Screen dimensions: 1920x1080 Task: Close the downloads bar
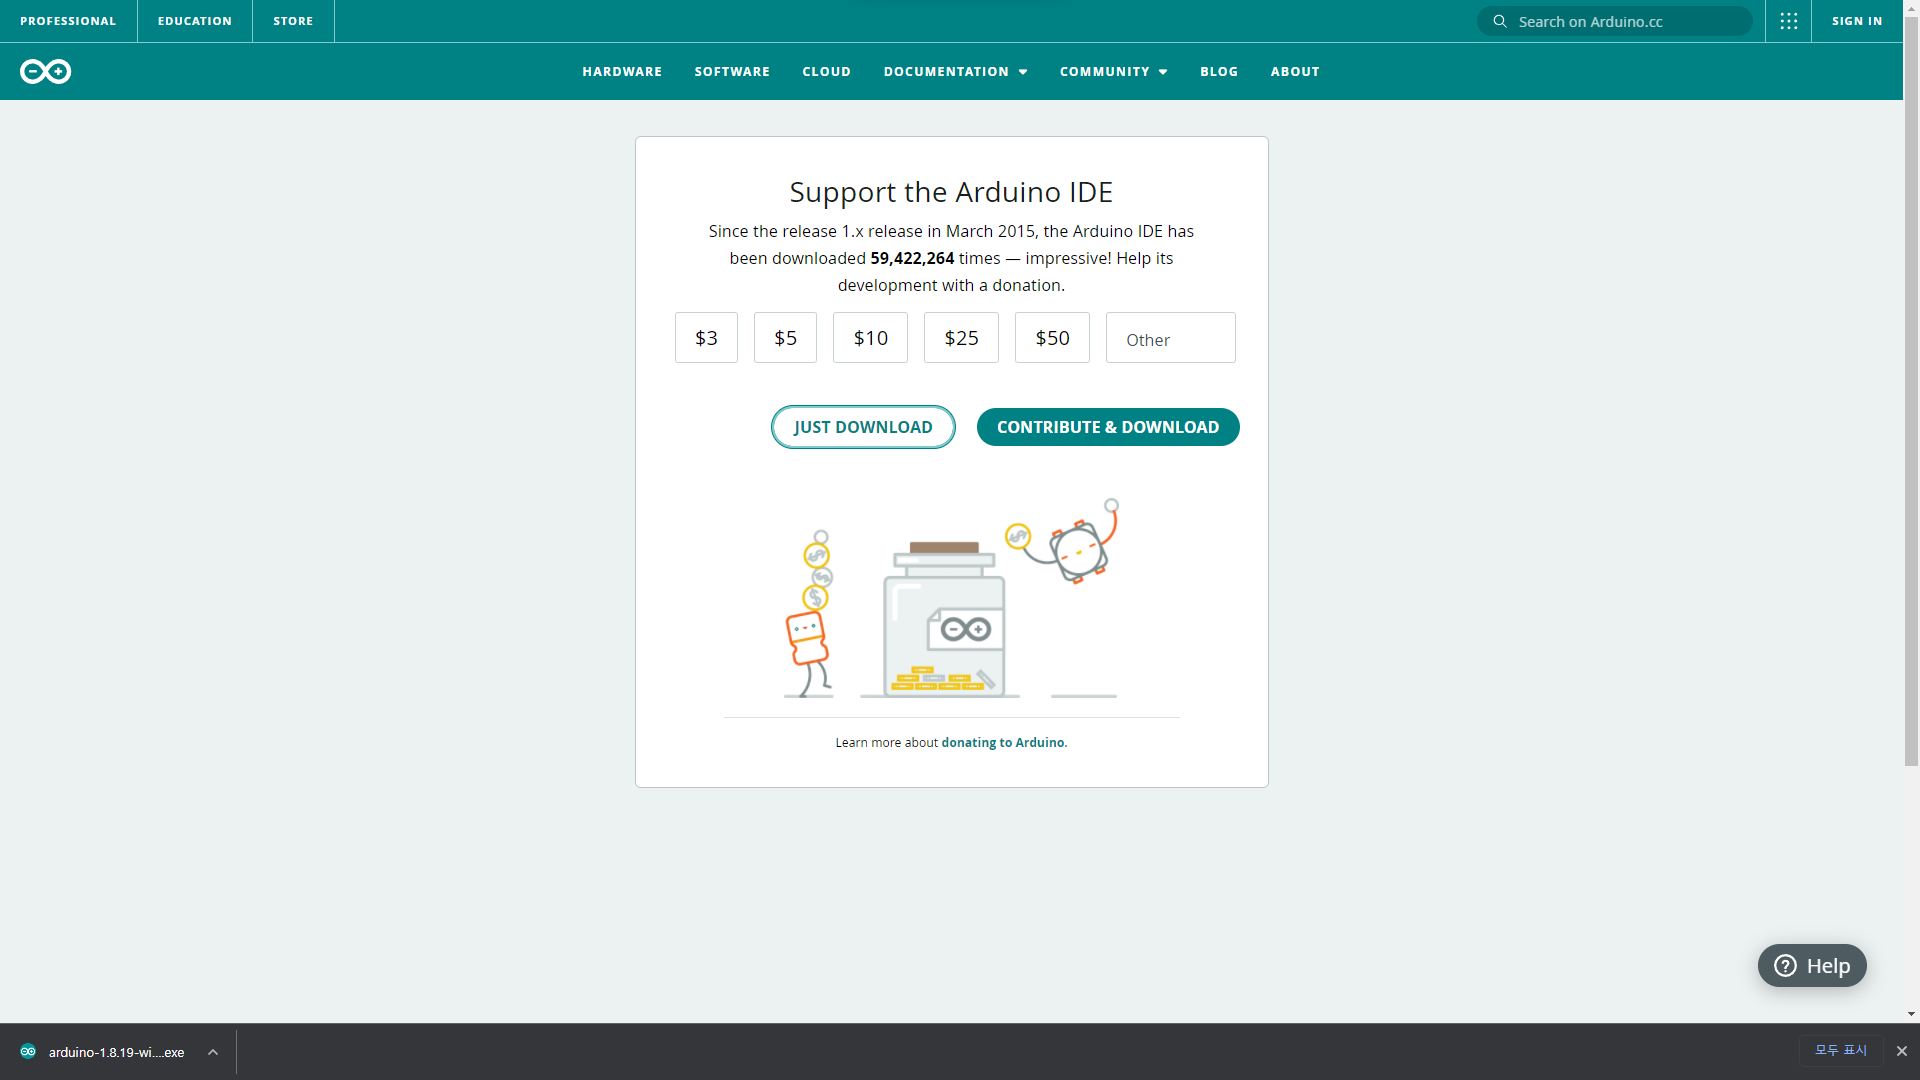pyautogui.click(x=1901, y=1051)
